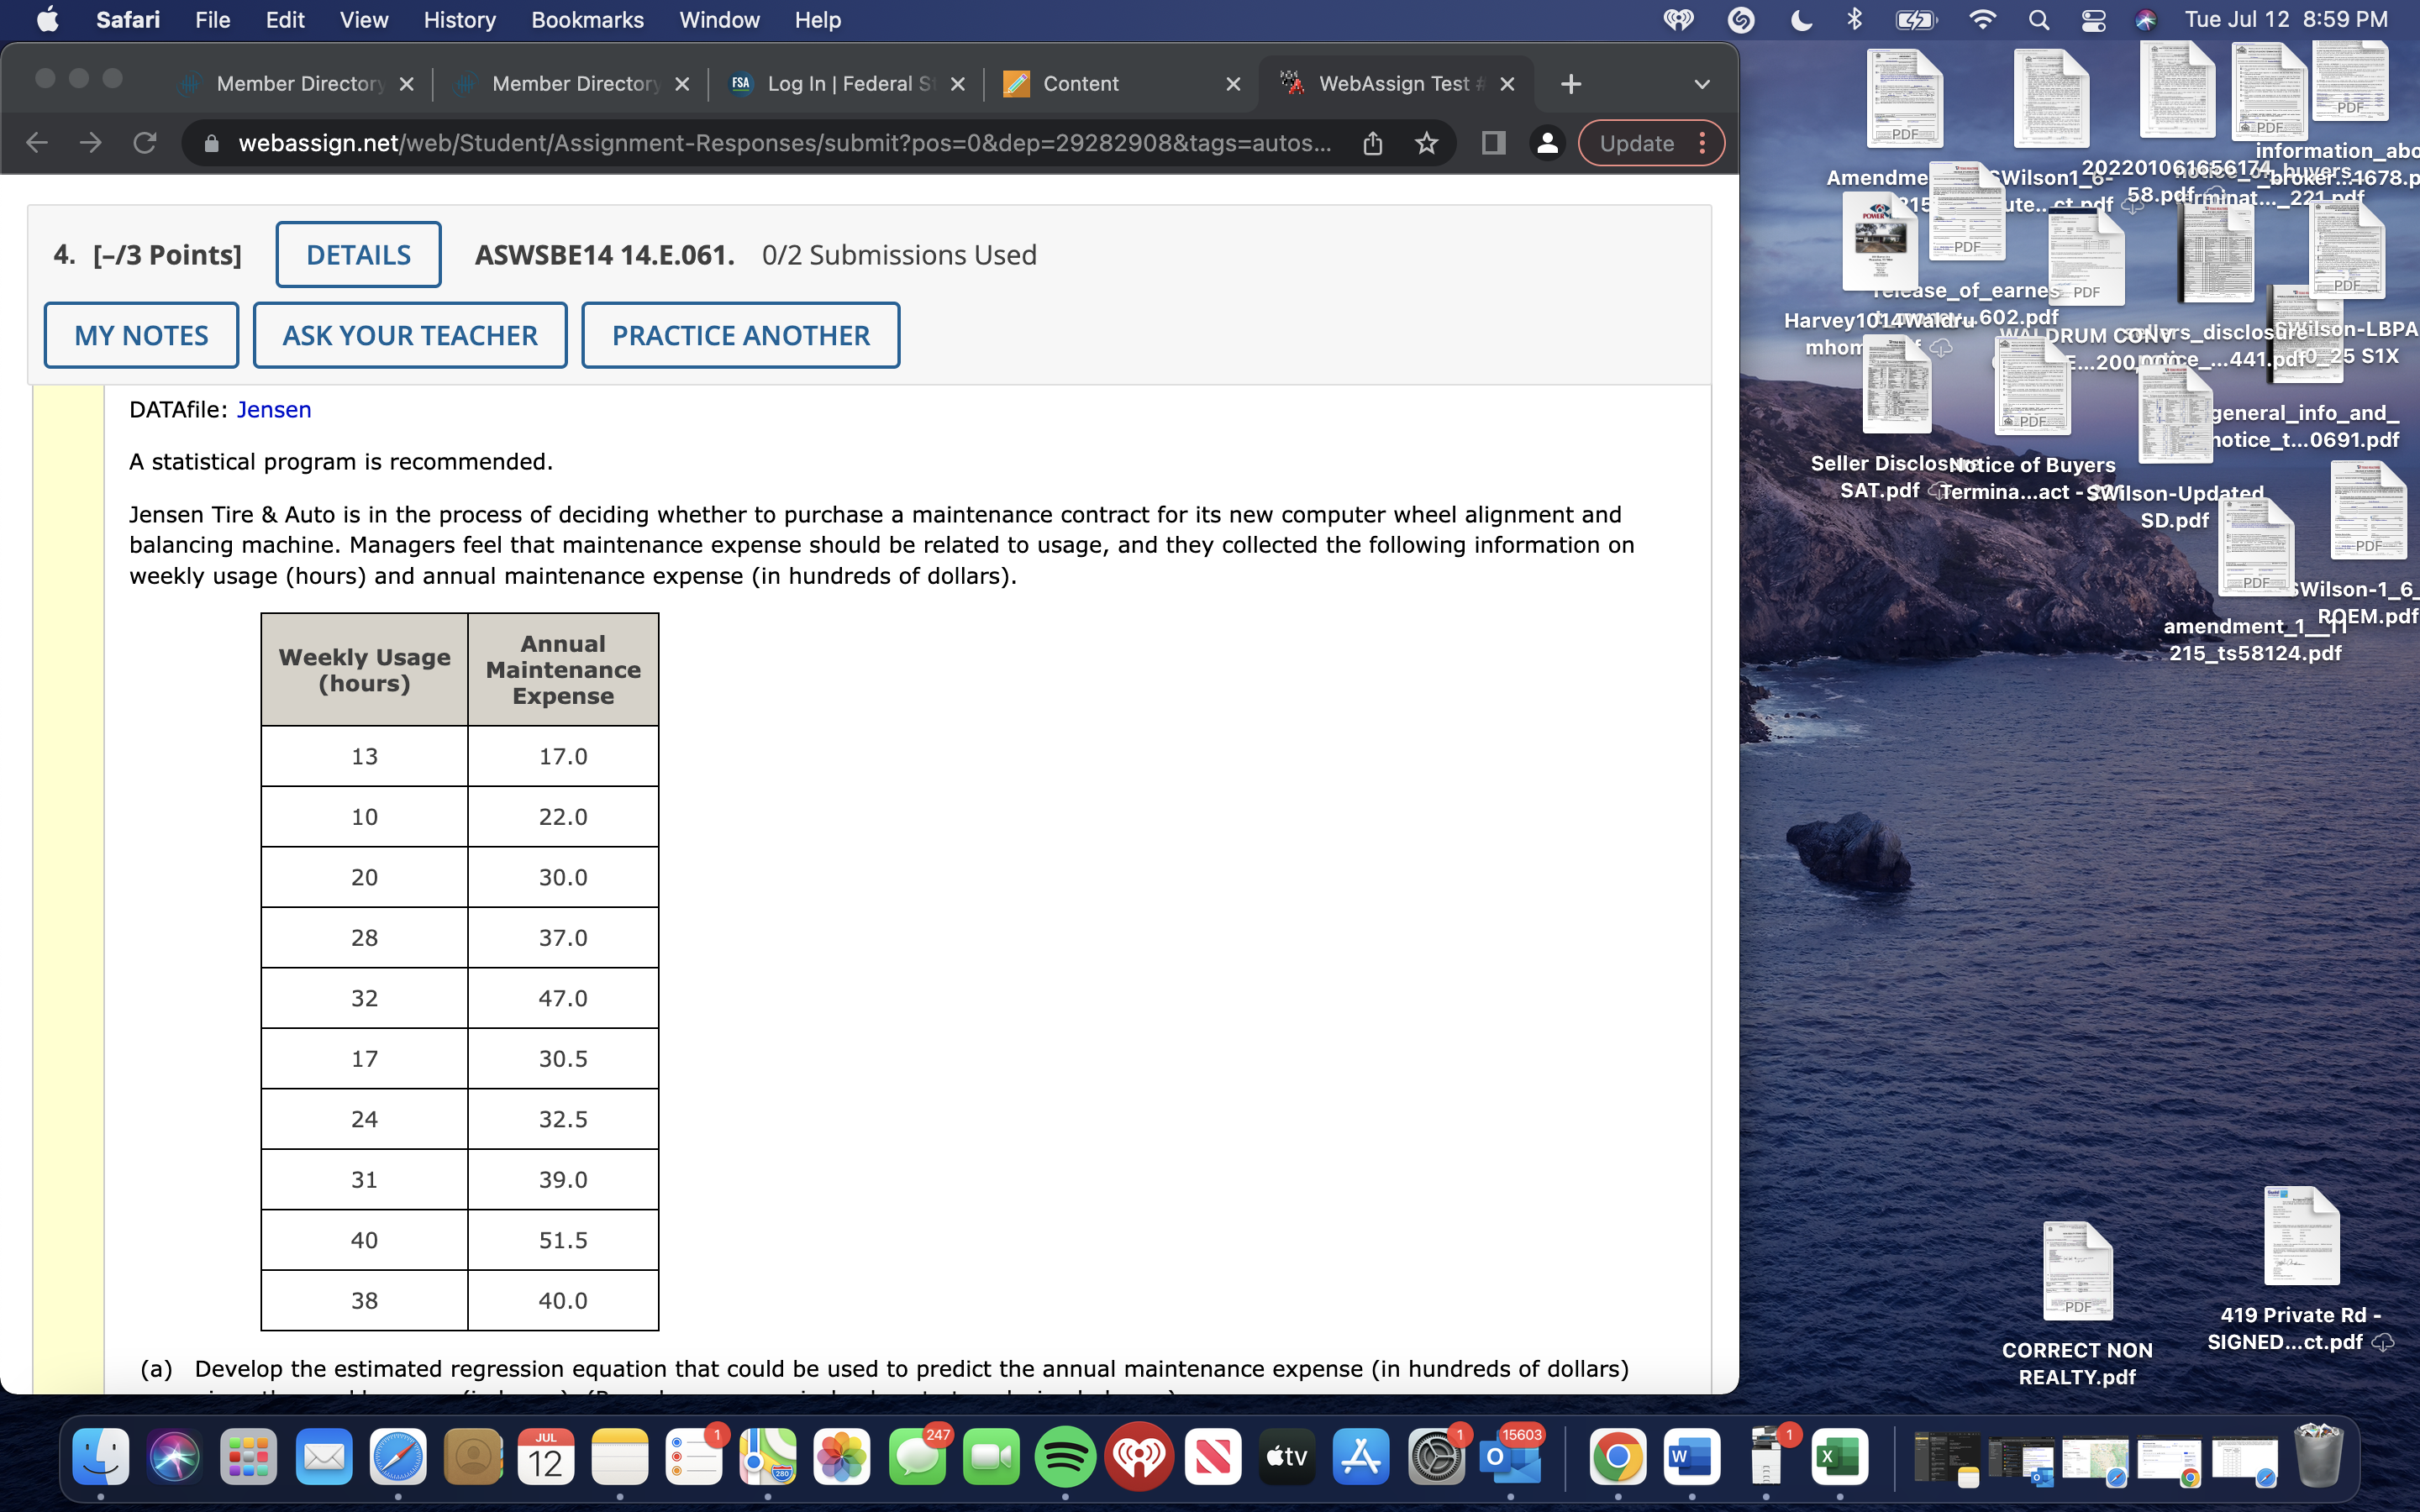The image size is (2420, 1512).
Task: Reload the current page in Safari
Action: tap(146, 143)
